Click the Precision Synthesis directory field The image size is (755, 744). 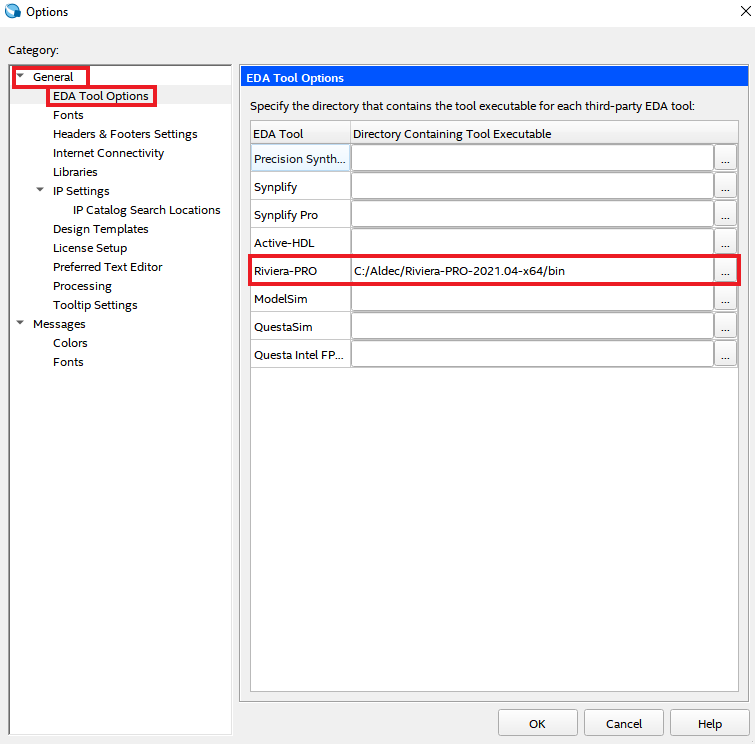coord(532,158)
